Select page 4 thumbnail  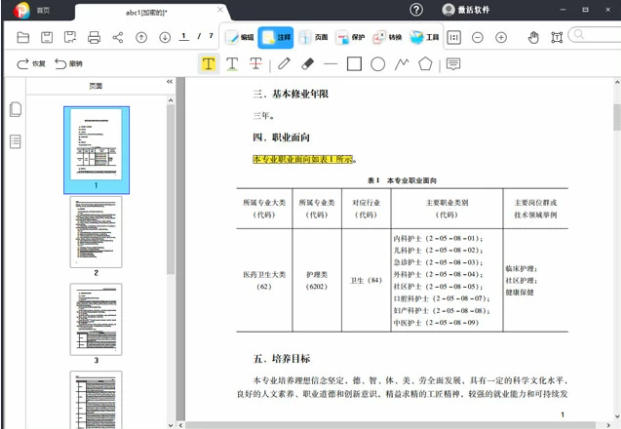click(96, 400)
